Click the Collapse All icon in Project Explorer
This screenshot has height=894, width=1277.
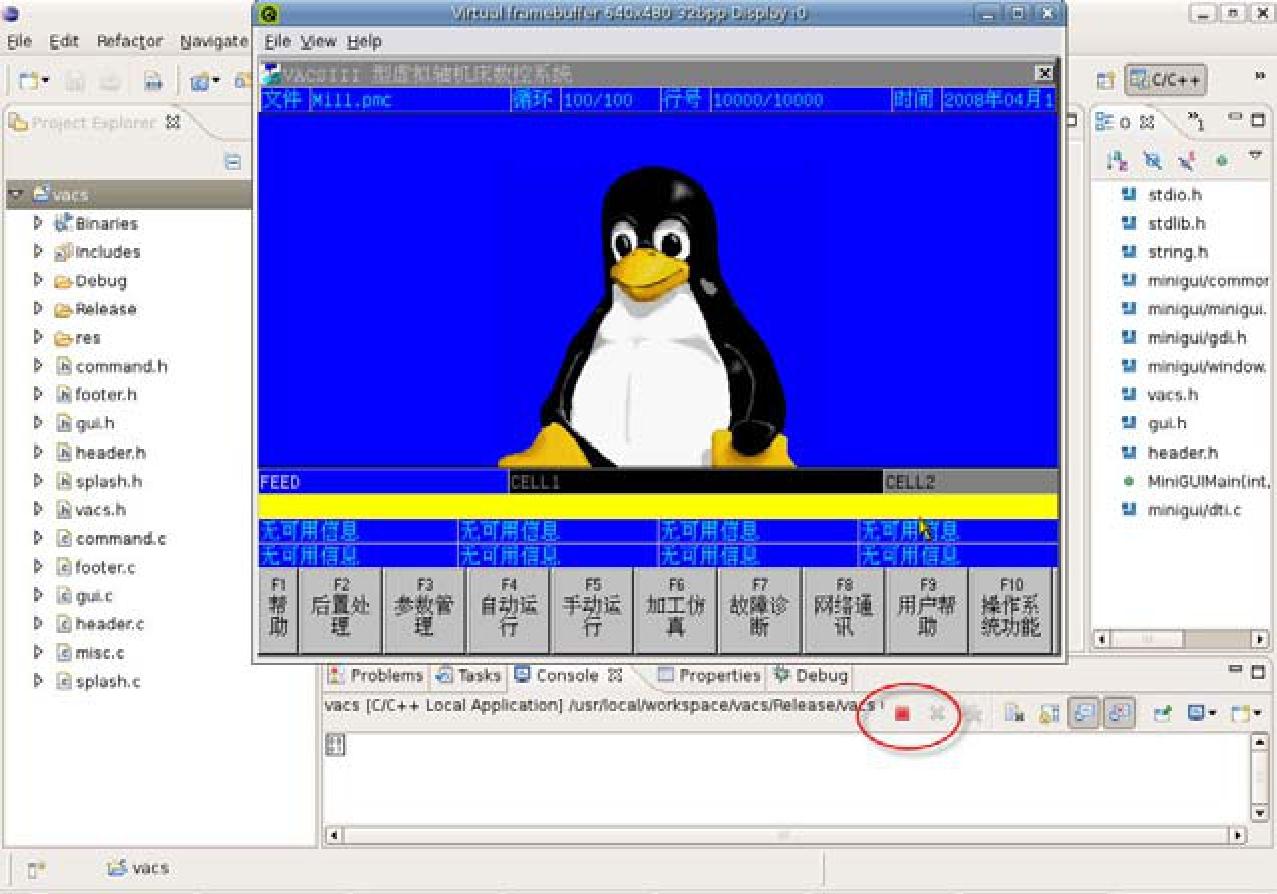(x=232, y=161)
